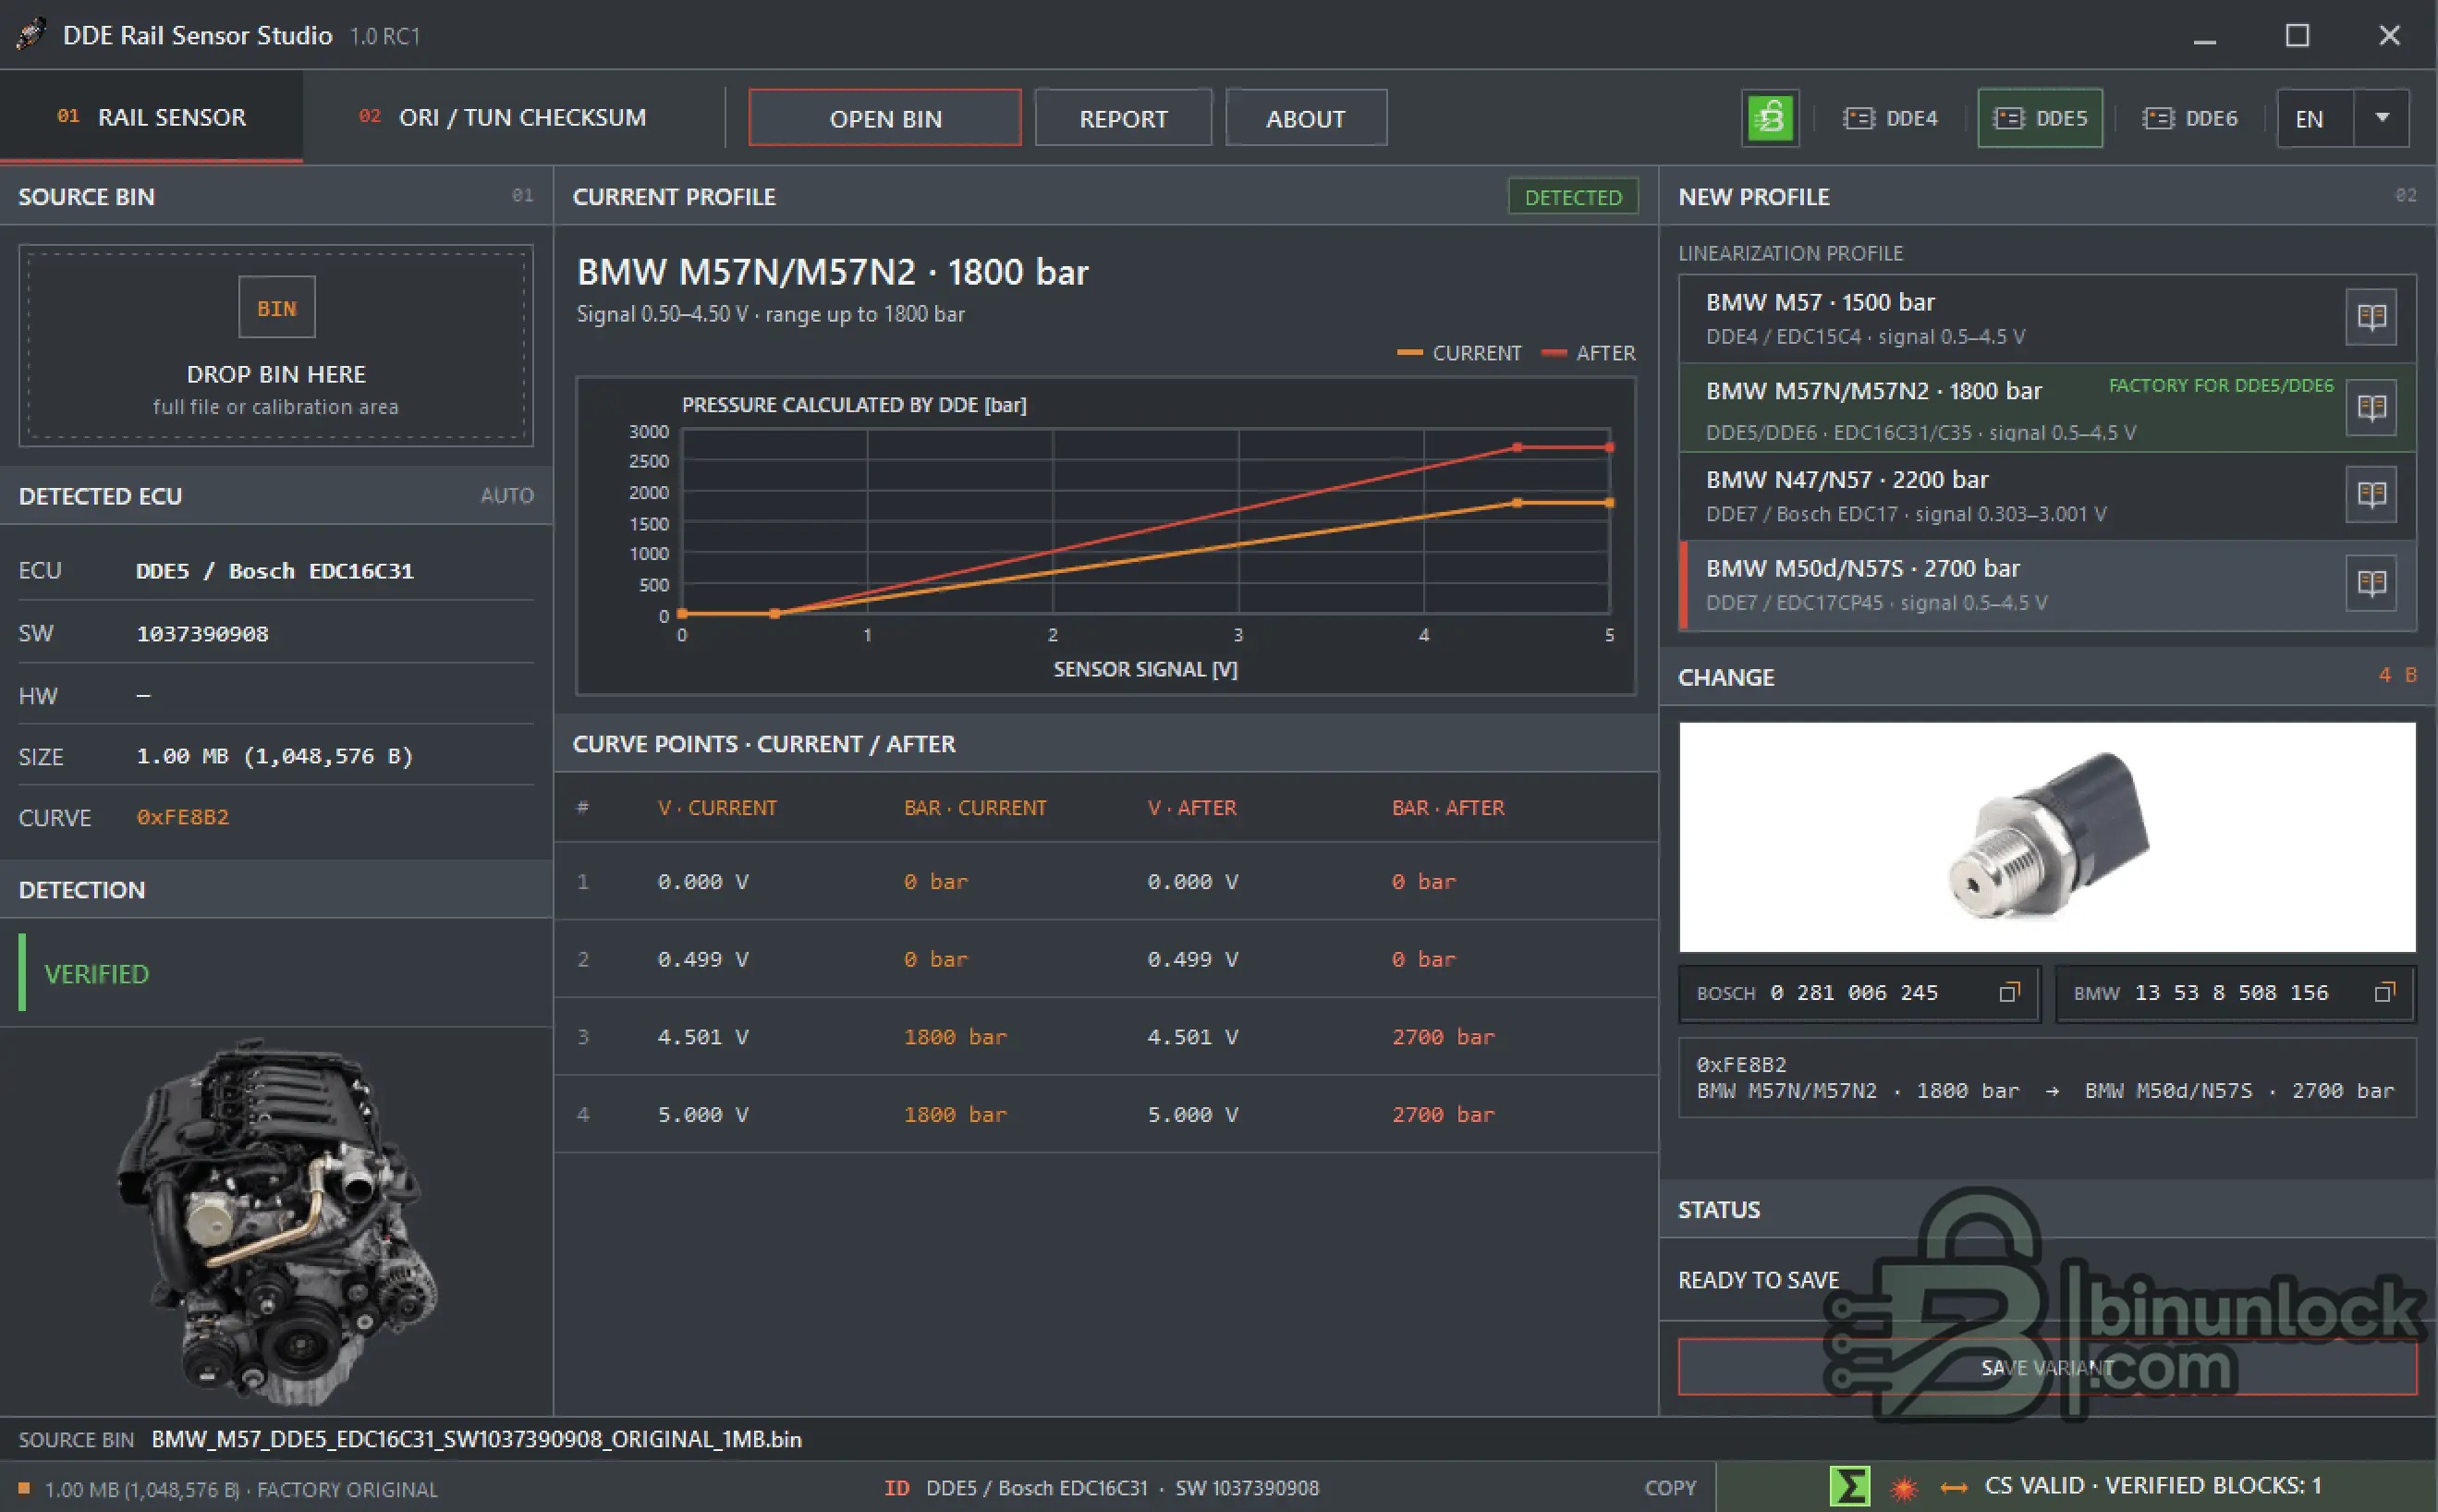Click the ID DDE5 / Bosch EDC16C31 status entry
The width and height of the screenshot is (2438, 1512).
click(x=1102, y=1488)
